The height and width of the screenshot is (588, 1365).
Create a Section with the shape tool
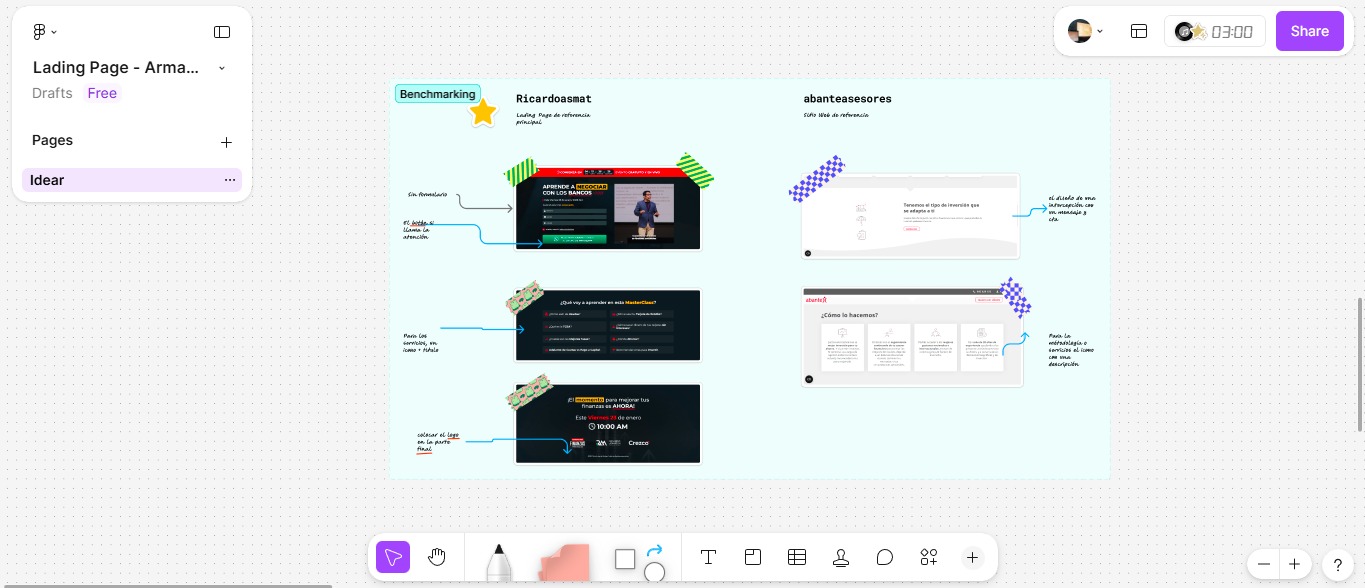(624, 557)
